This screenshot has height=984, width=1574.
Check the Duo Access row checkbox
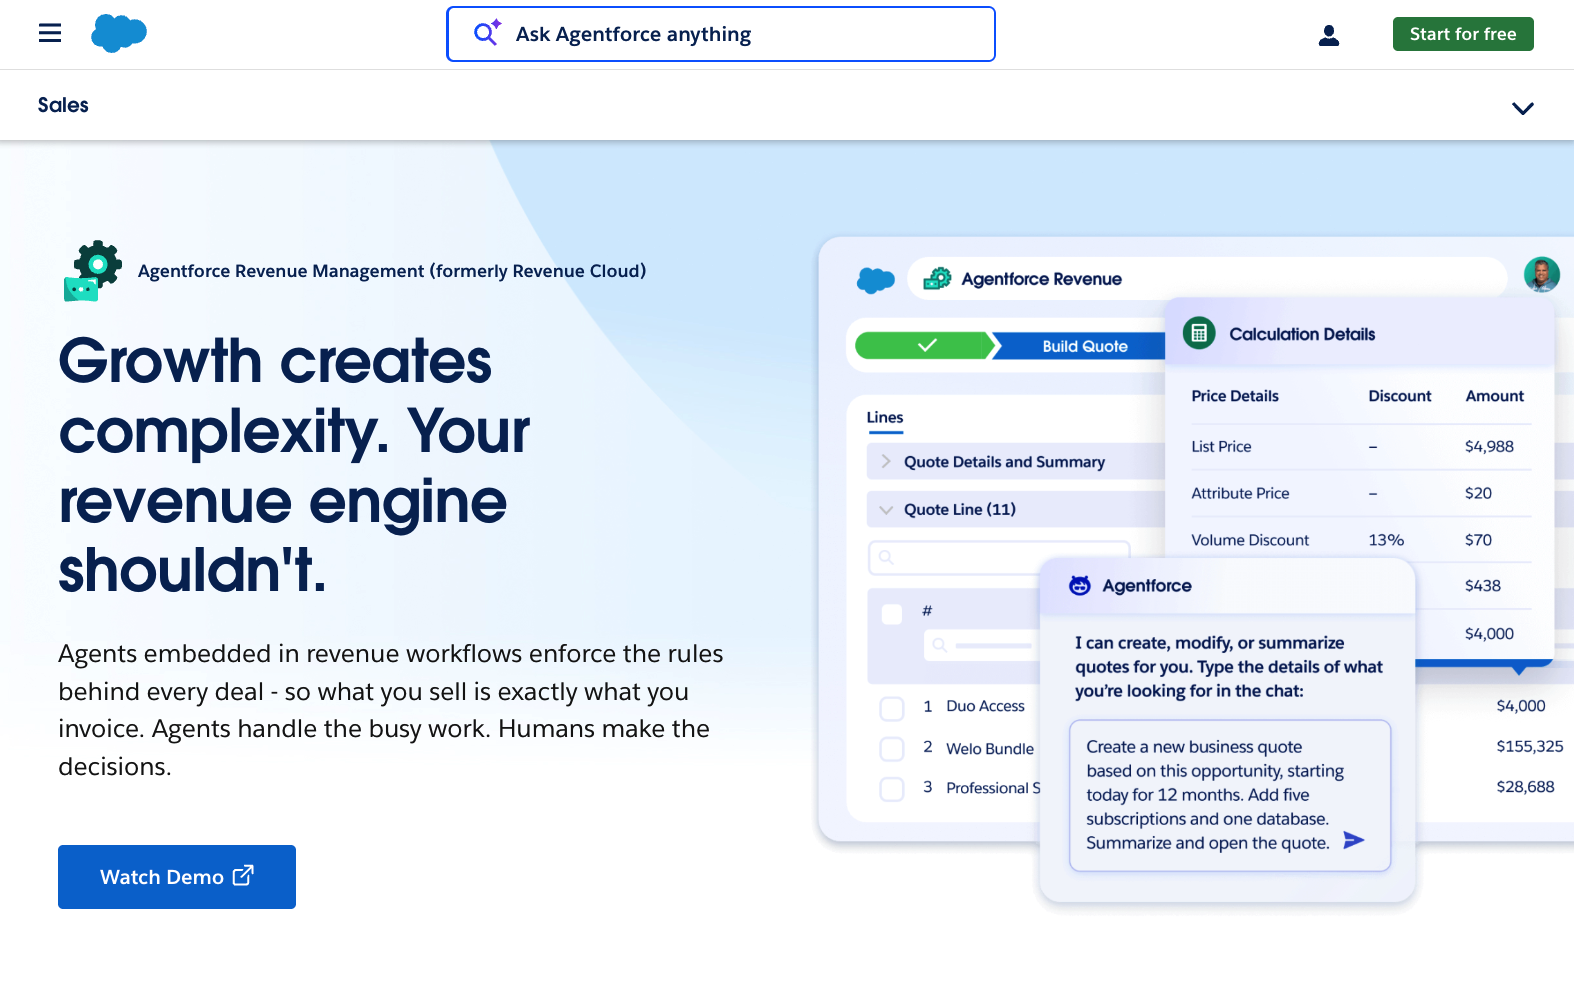(892, 709)
